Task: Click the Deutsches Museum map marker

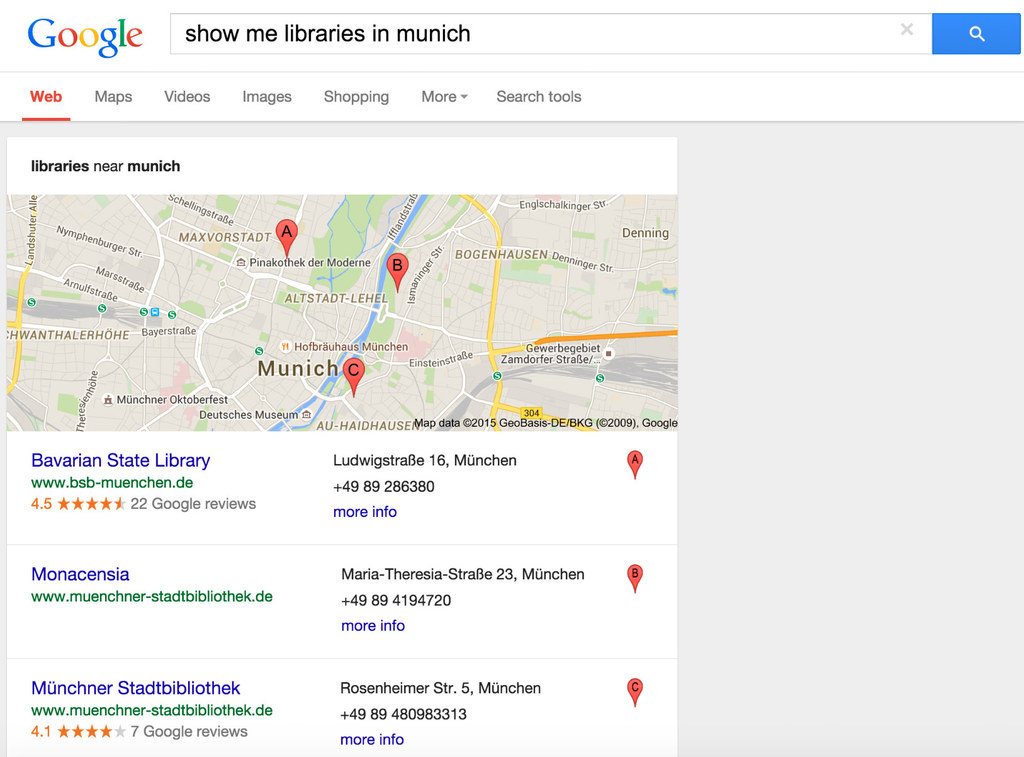Action: click(306, 415)
